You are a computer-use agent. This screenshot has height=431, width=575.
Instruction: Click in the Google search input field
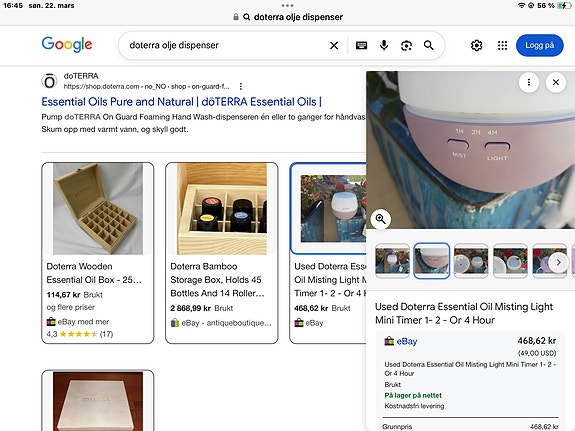(x=226, y=45)
